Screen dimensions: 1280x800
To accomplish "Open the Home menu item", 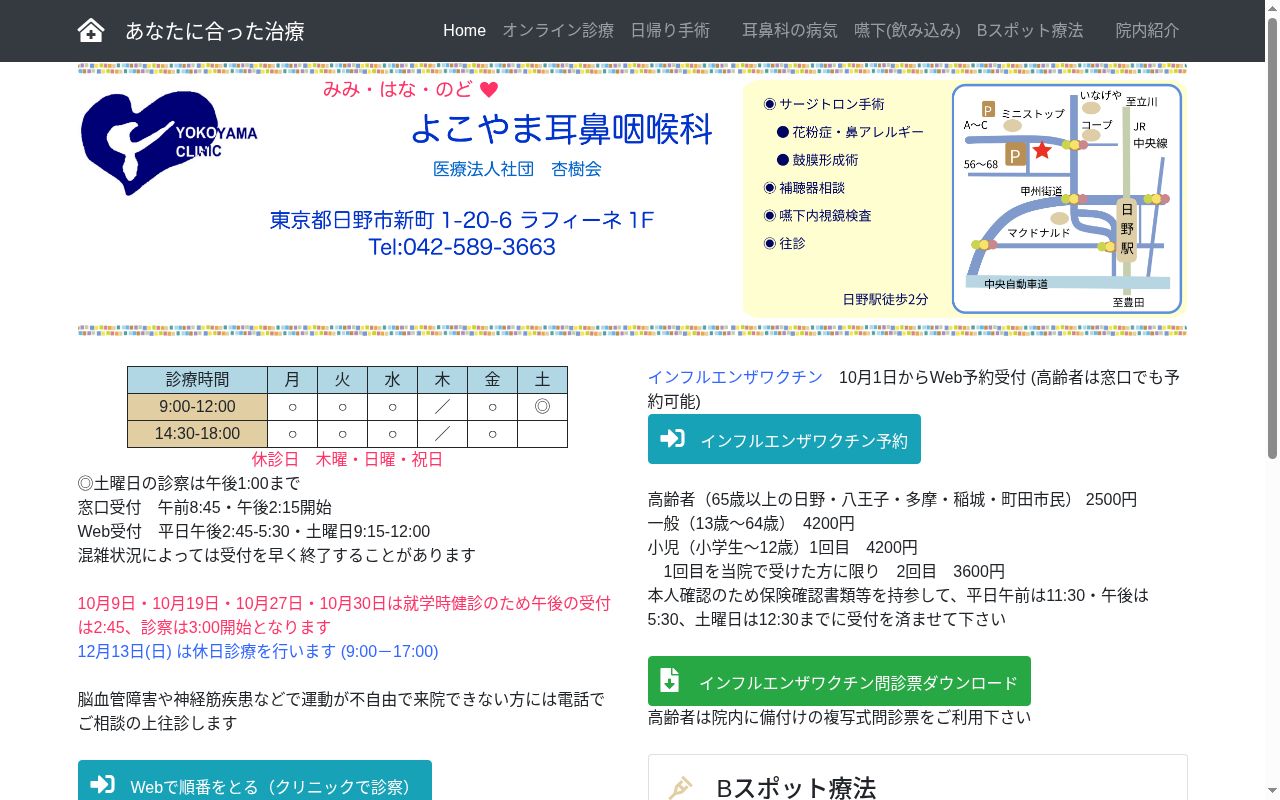I will coord(465,30).
